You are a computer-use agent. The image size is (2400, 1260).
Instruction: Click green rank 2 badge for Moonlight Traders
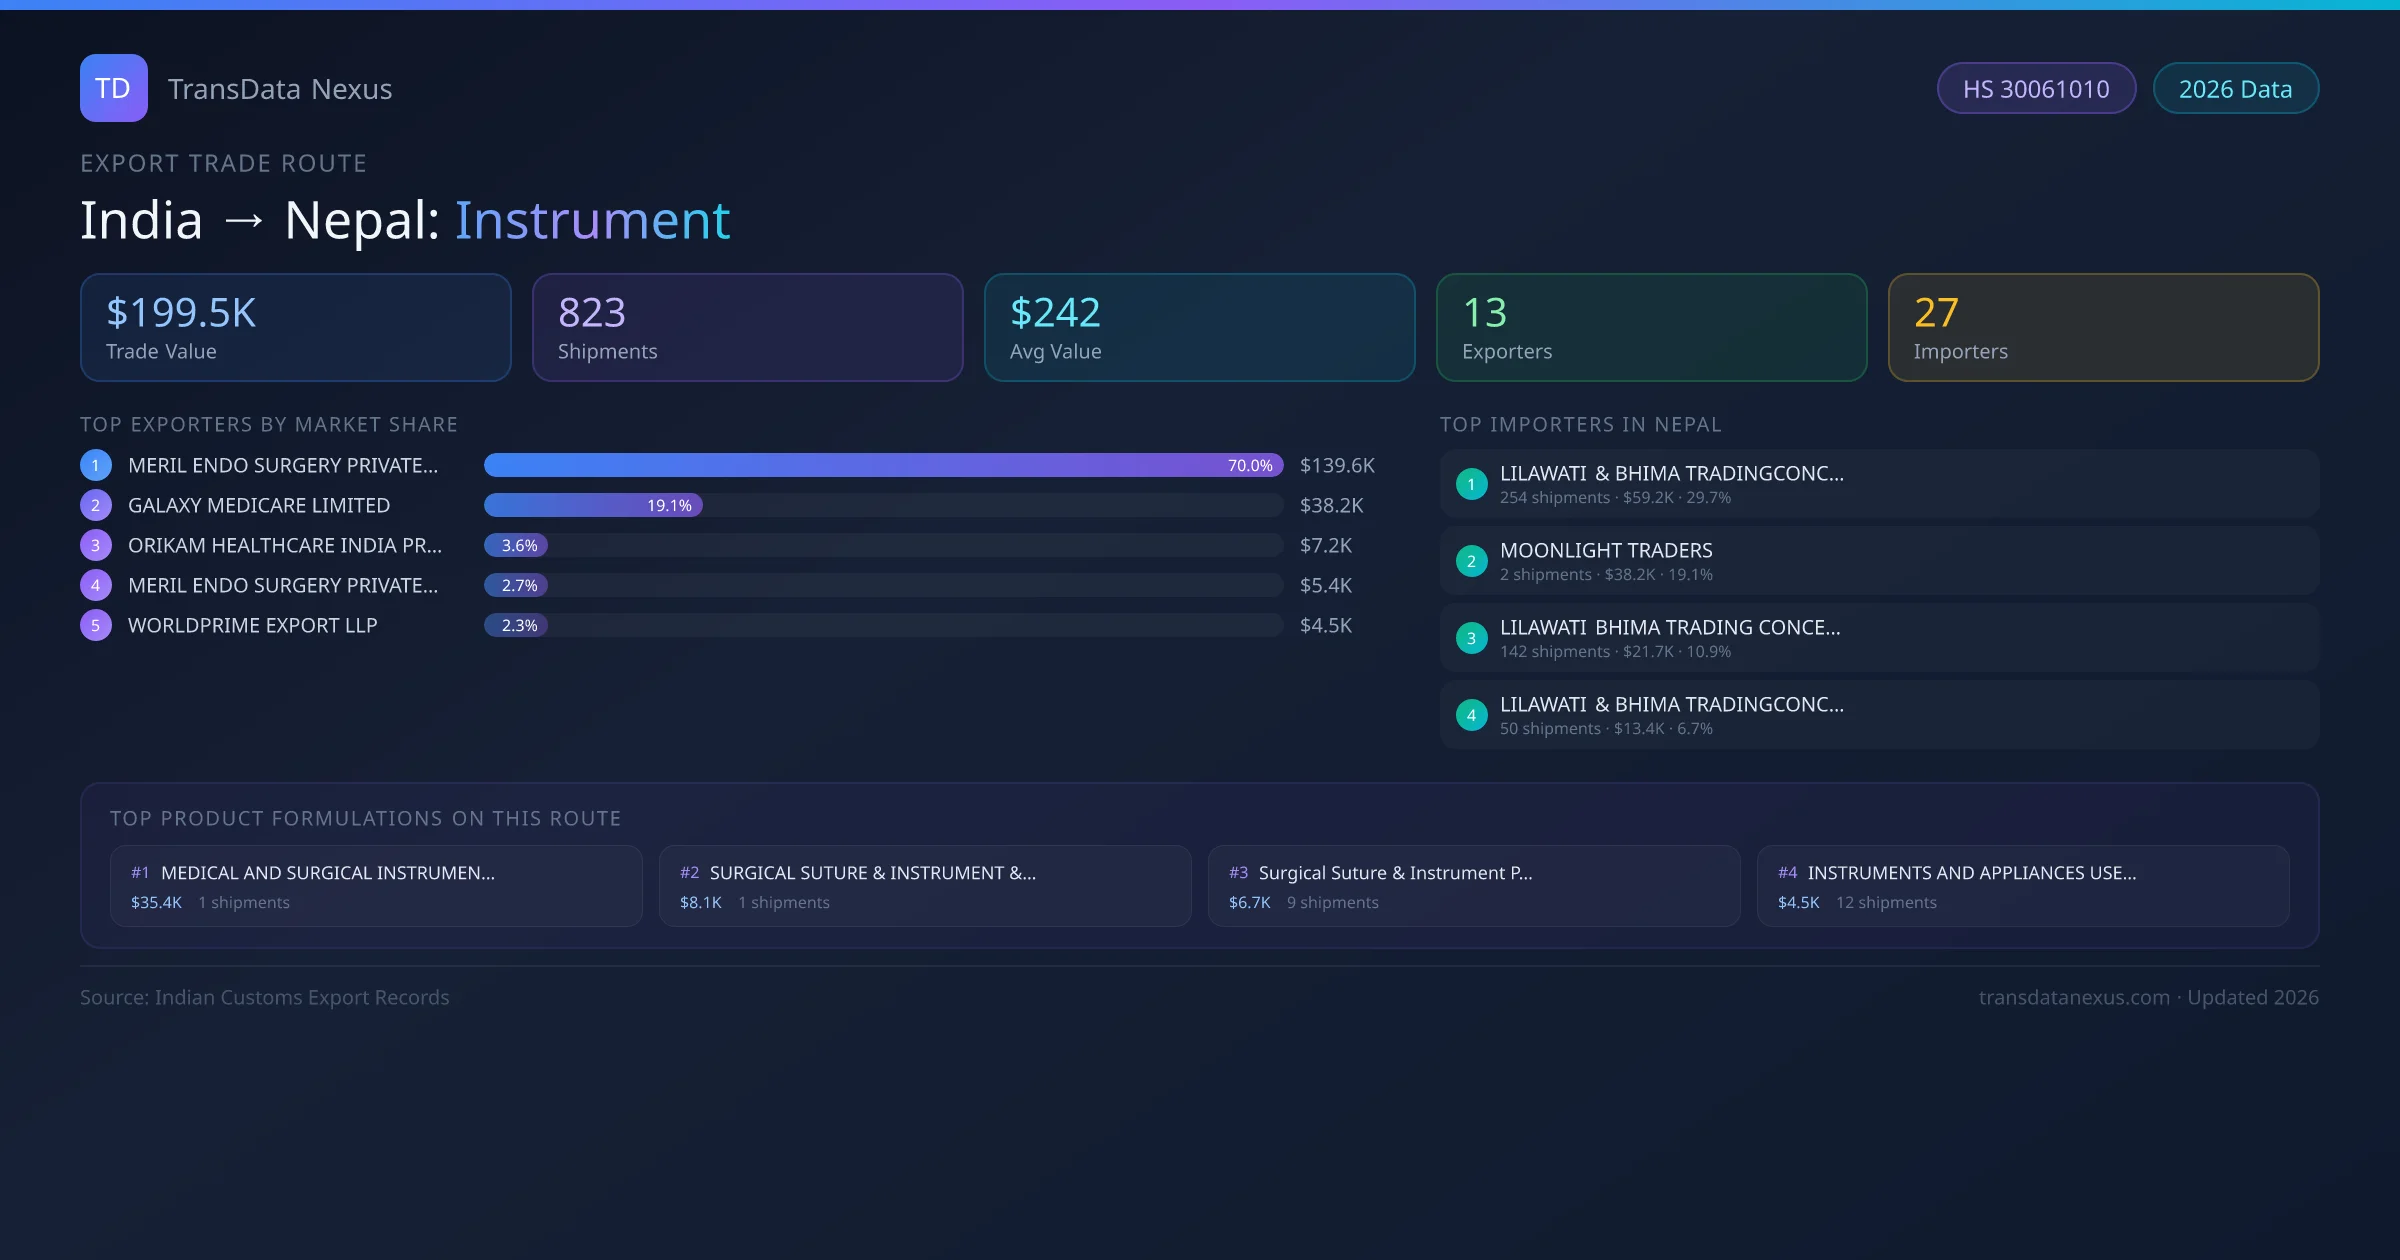tap(1471, 561)
